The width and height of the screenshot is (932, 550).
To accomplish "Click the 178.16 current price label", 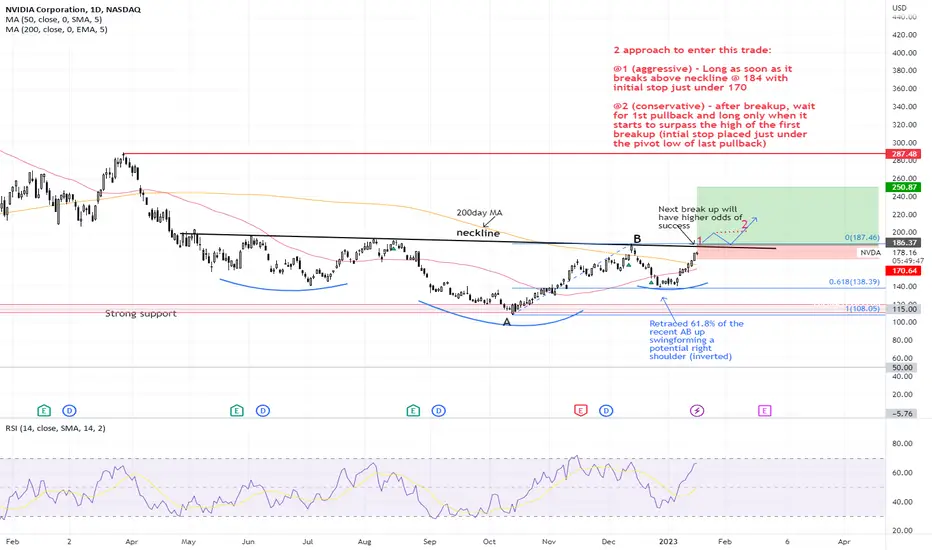I will [903, 253].
